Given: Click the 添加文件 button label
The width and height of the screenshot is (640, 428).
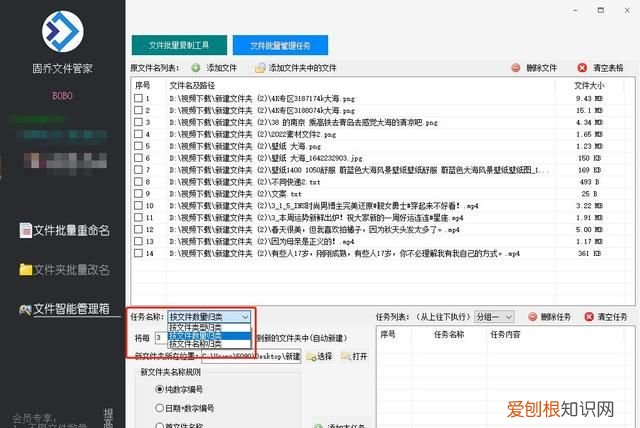Looking at the screenshot, I should 222,68.
